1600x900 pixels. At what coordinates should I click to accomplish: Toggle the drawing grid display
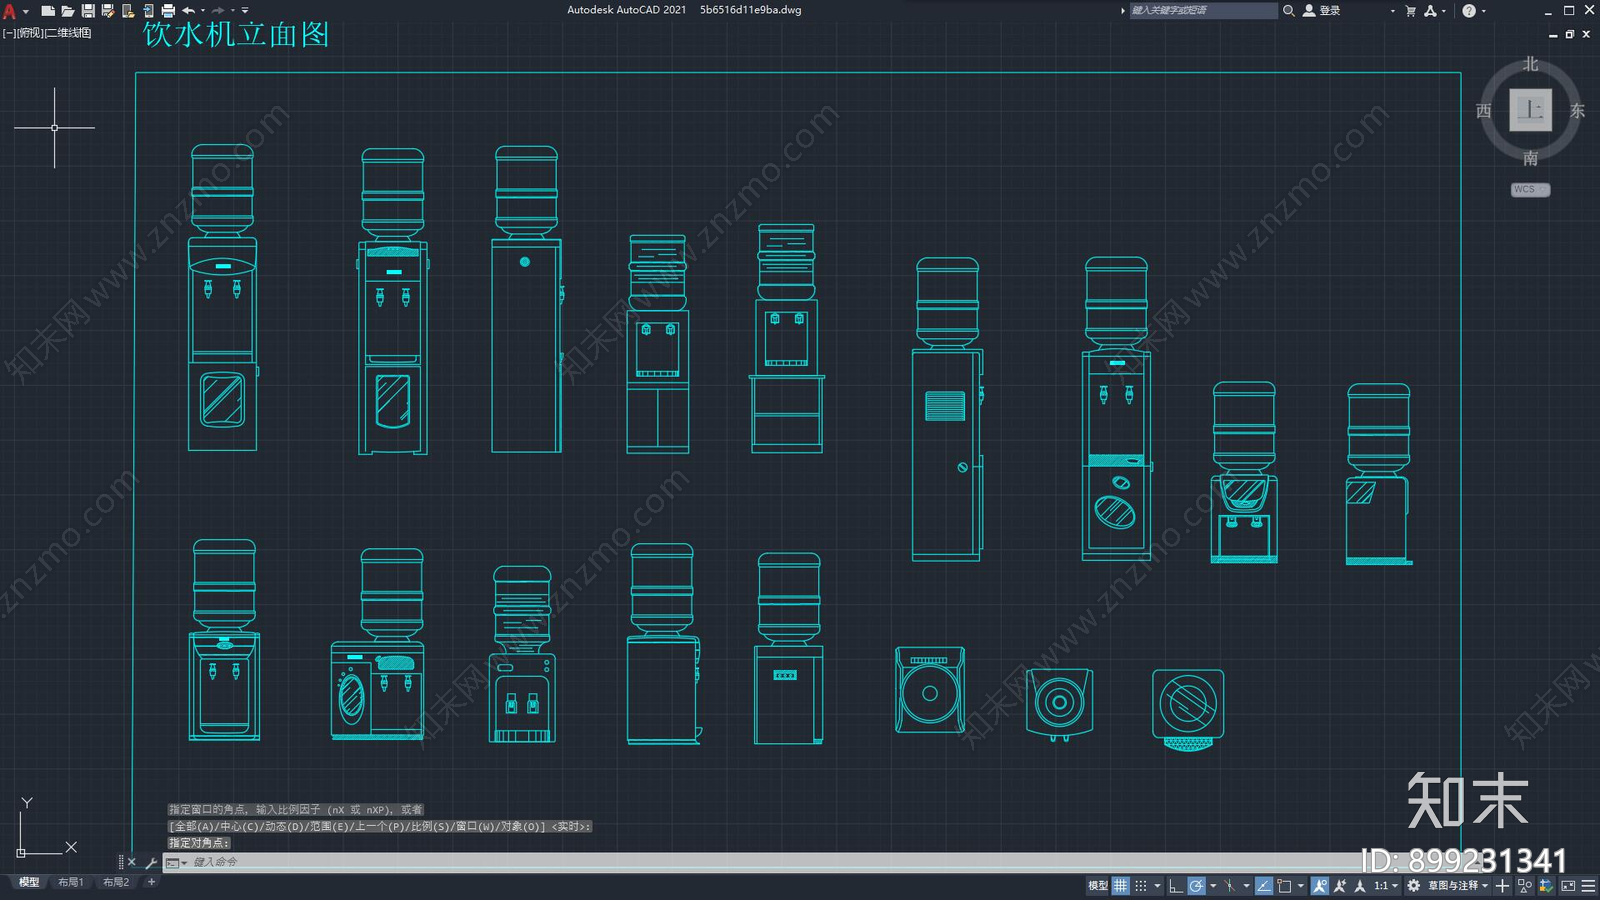point(1121,885)
